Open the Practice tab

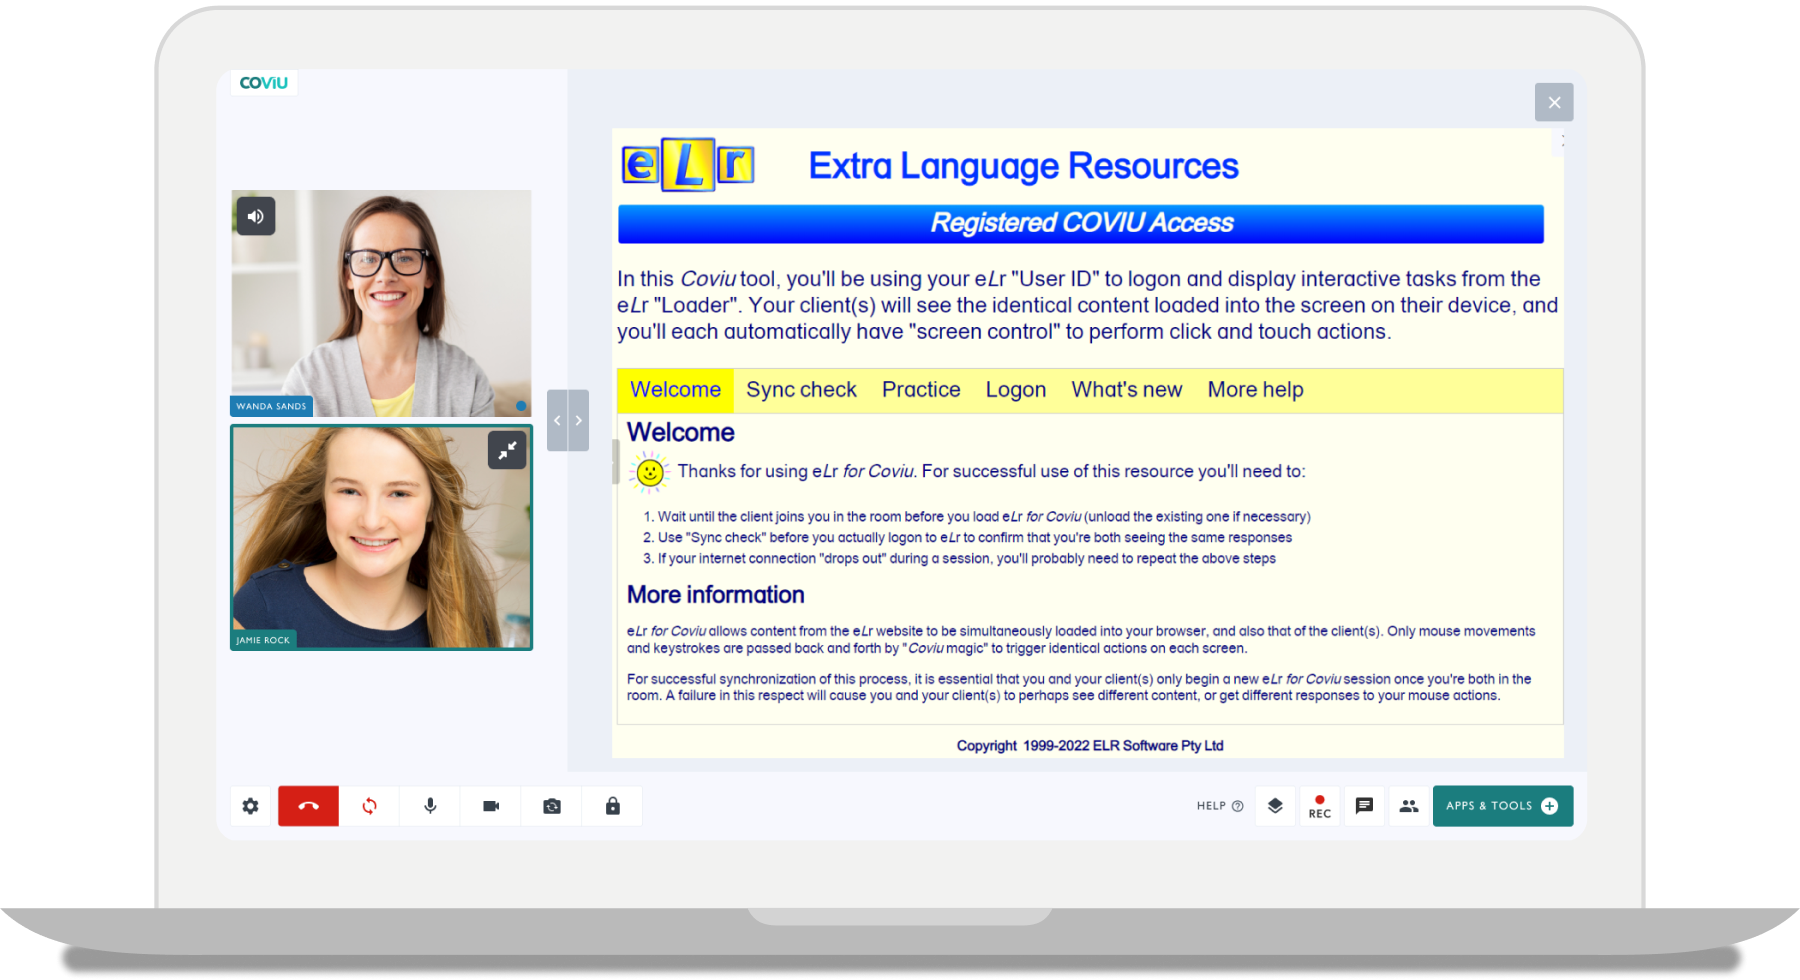921,390
